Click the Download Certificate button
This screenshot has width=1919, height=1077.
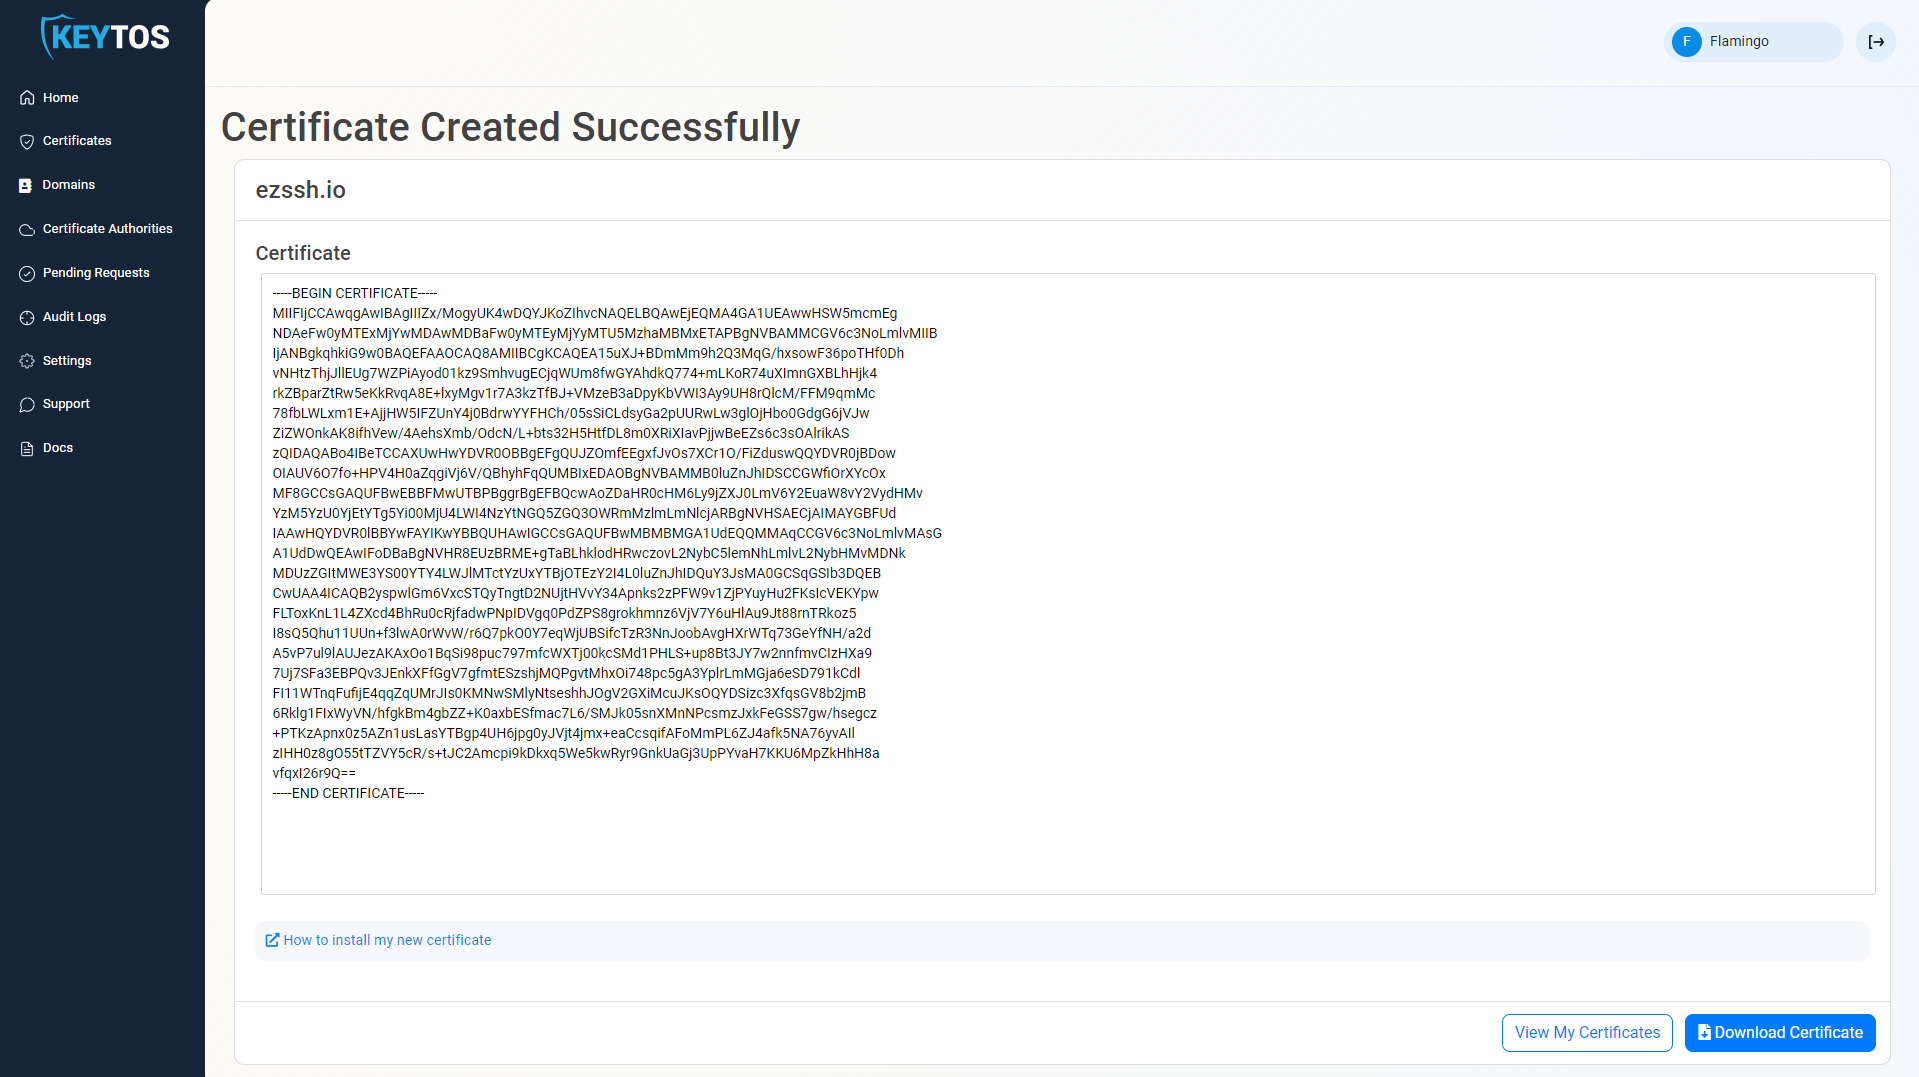[1780, 1032]
